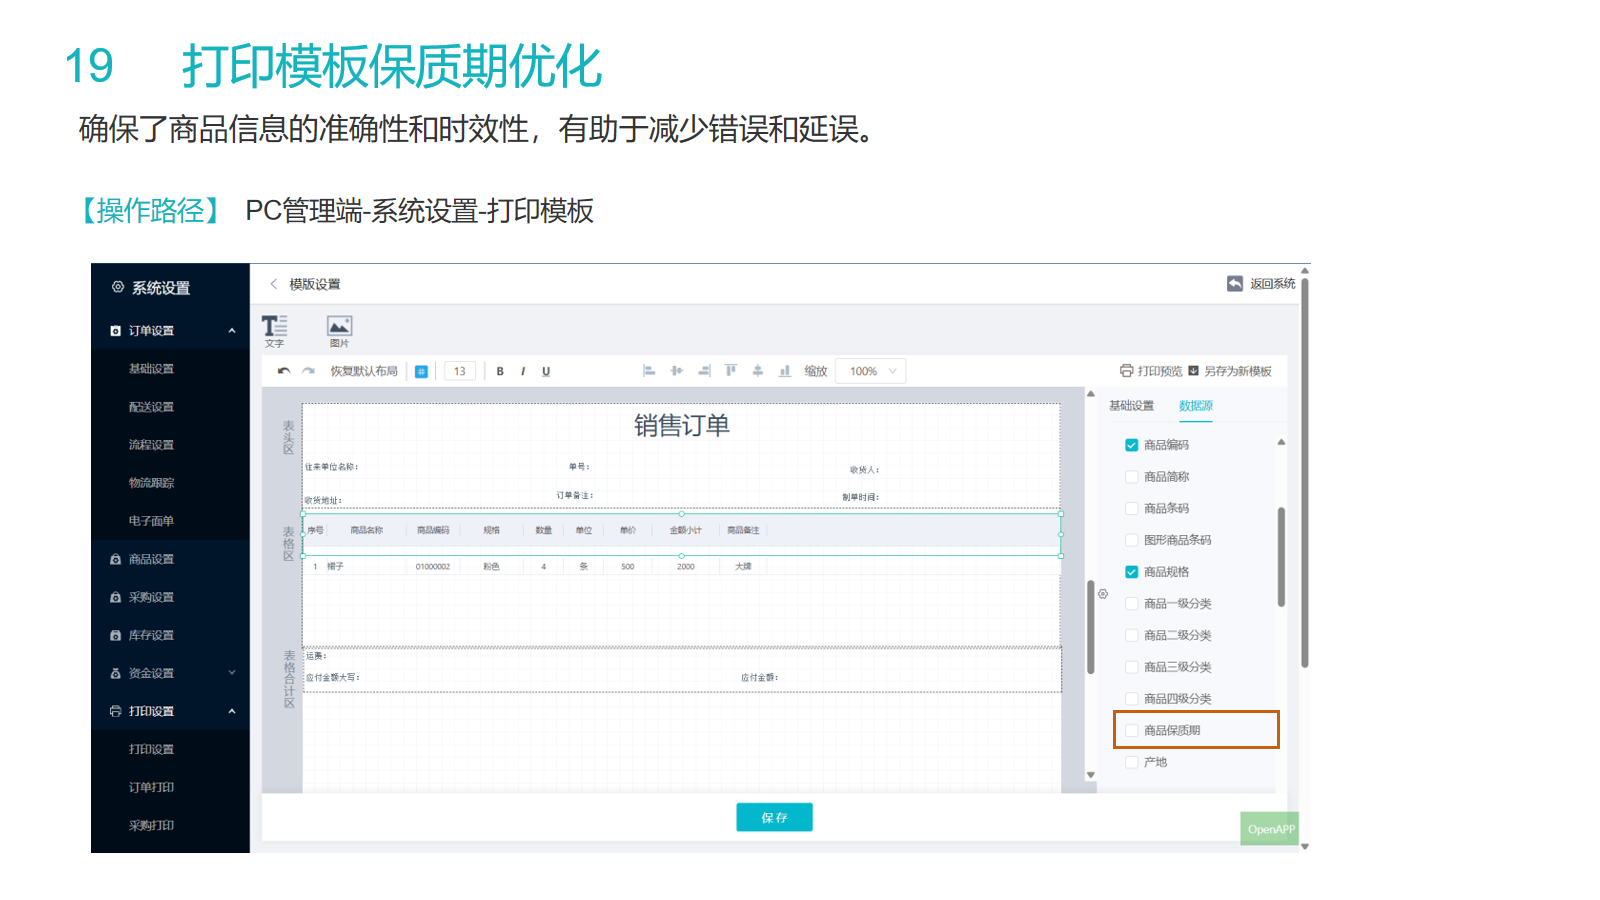Check the 商品二级分类 checkbox

(1132, 635)
